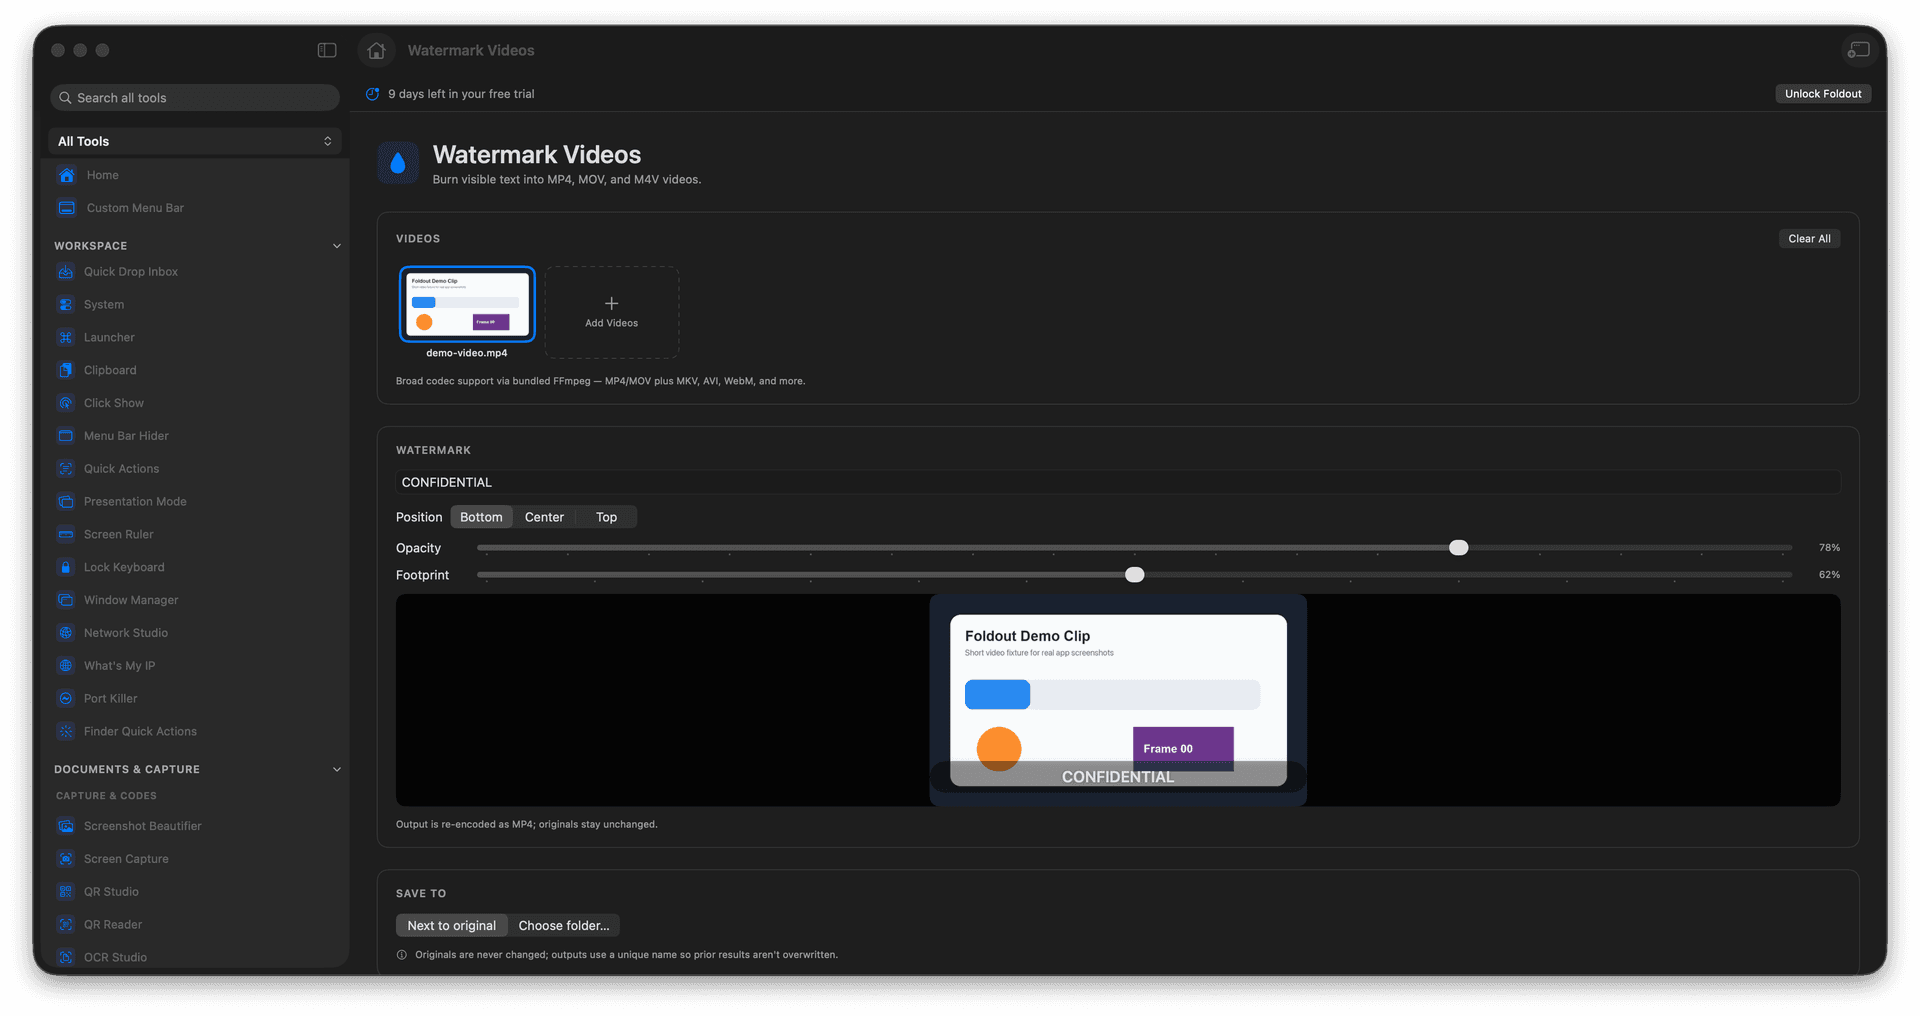Viewport: 1920px width, 1016px height.
Task: Click in the Search all tools field
Action: [195, 98]
